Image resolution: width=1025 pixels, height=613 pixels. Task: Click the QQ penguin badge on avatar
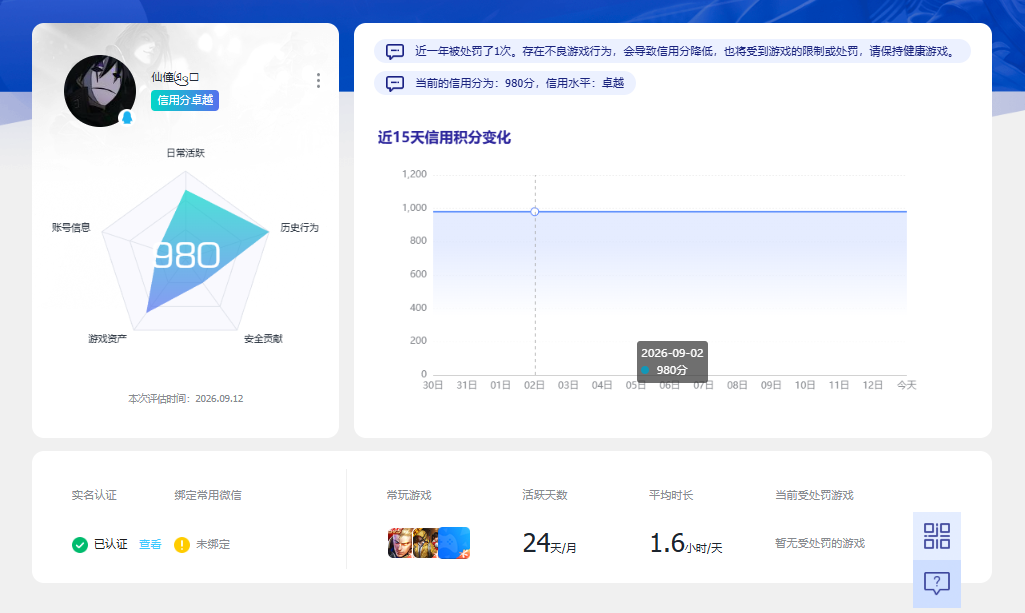point(127,118)
